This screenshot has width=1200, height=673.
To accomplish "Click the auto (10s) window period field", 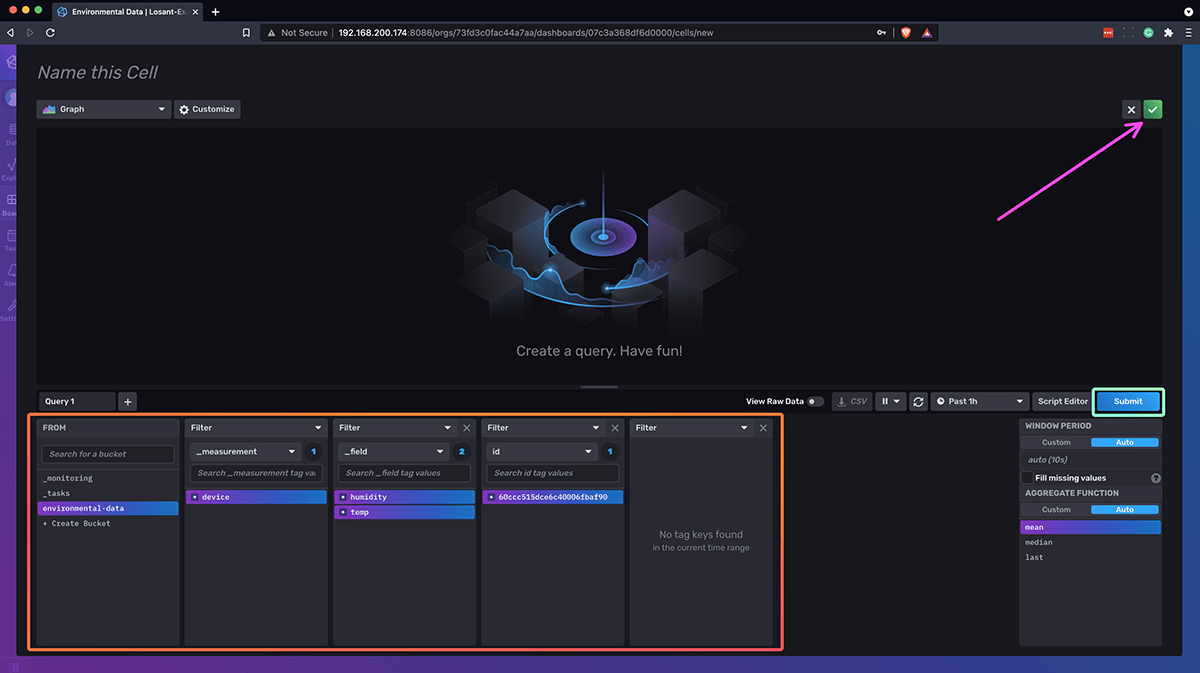I will point(1091,460).
